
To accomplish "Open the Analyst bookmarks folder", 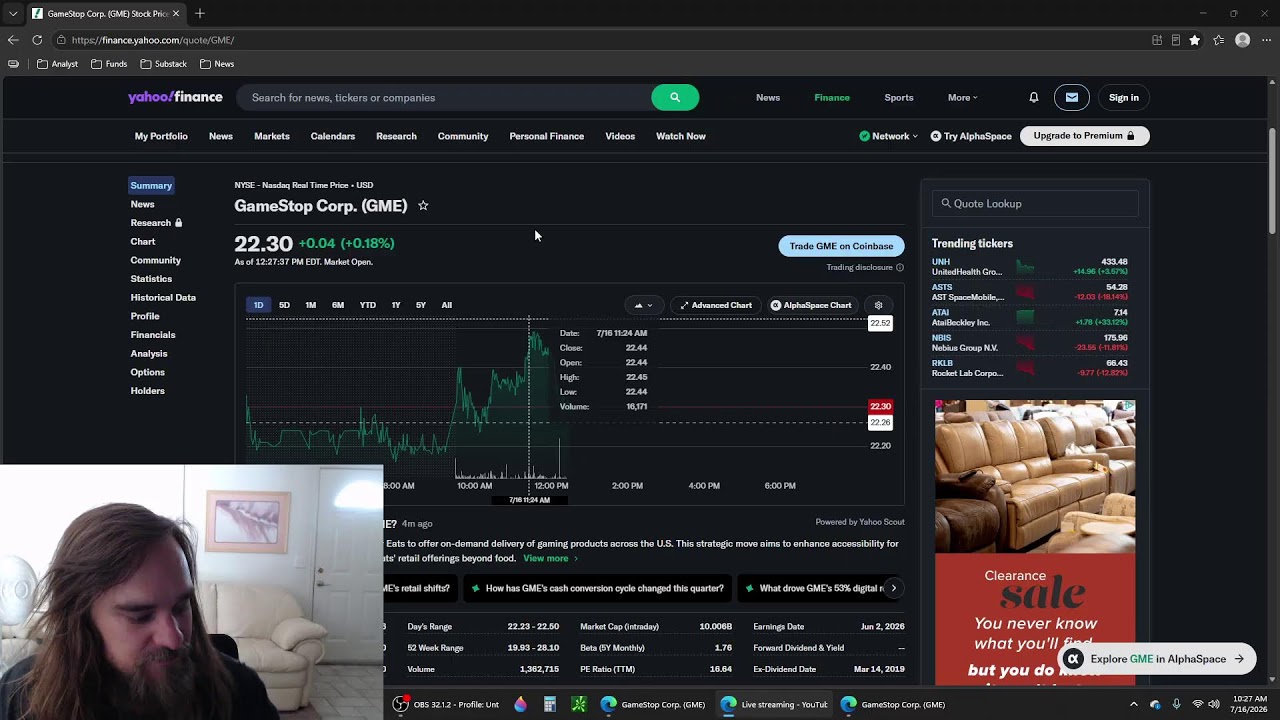I will (x=57, y=64).
